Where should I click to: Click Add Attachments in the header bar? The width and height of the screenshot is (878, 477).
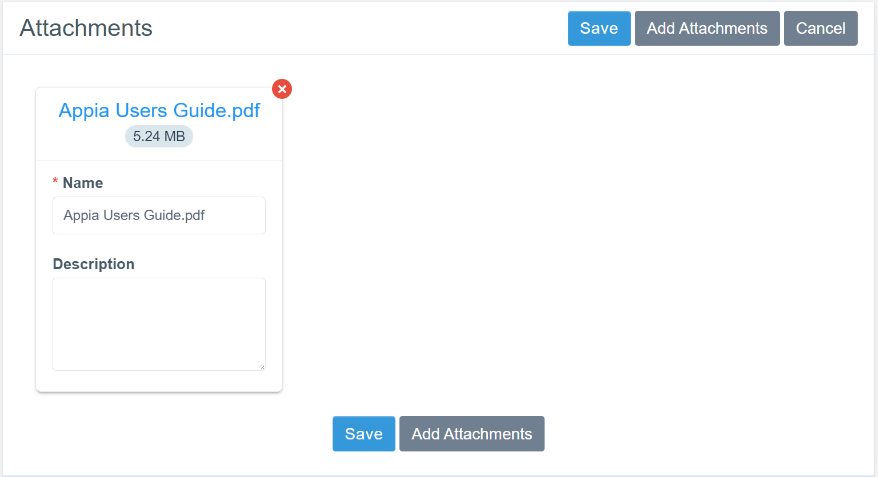pos(707,28)
